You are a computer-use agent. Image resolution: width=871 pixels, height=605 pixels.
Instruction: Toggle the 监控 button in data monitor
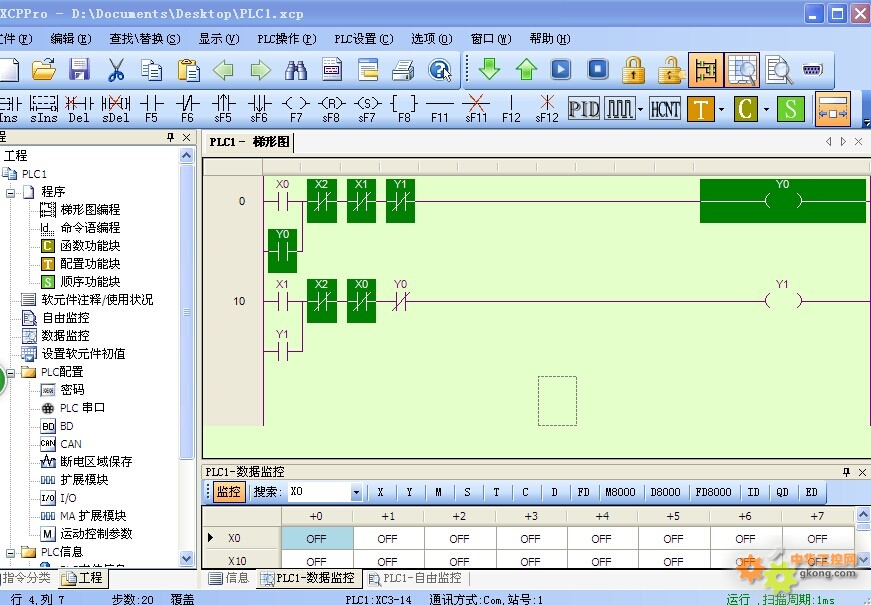(228, 492)
